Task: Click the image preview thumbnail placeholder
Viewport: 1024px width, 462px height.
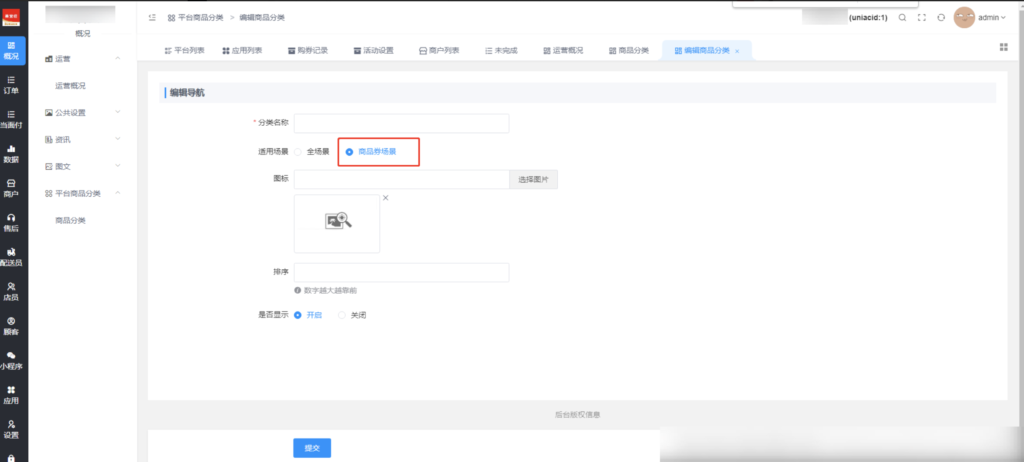Action: pyautogui.click(x=337, y=223)
